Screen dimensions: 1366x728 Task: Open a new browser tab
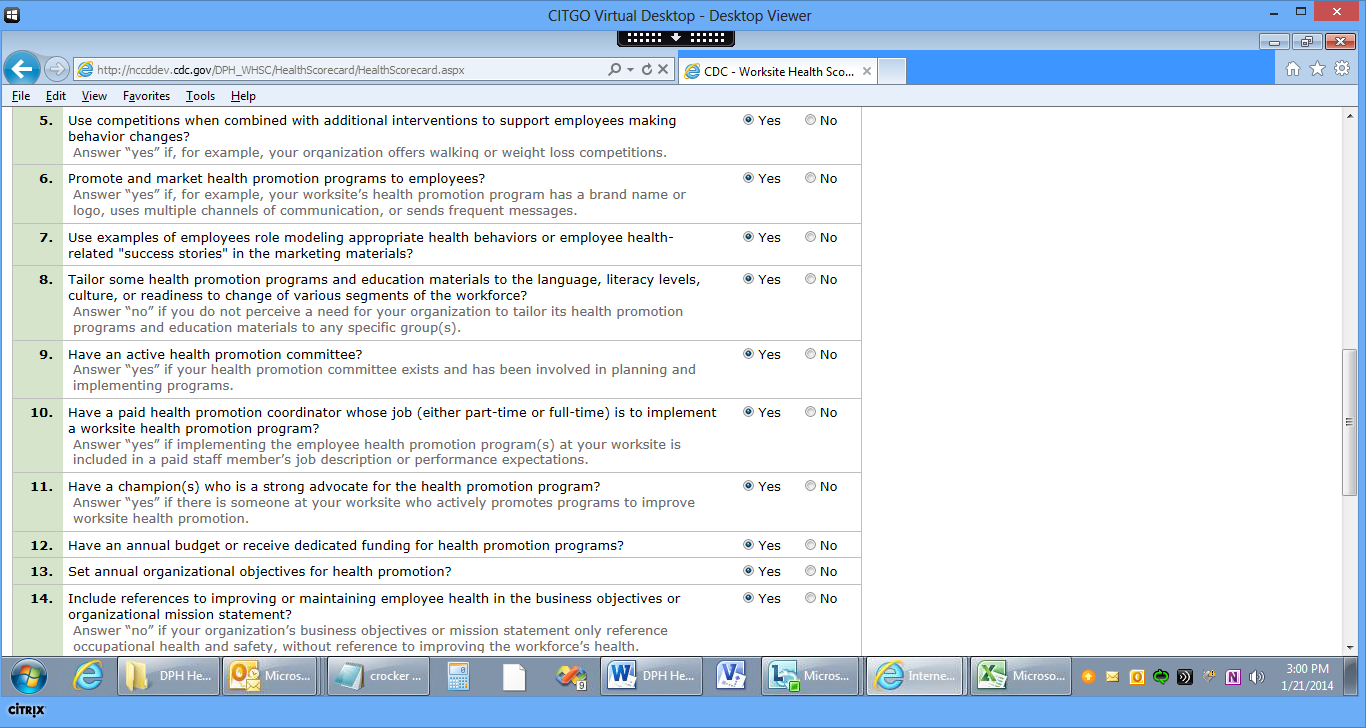coord(892,71)
